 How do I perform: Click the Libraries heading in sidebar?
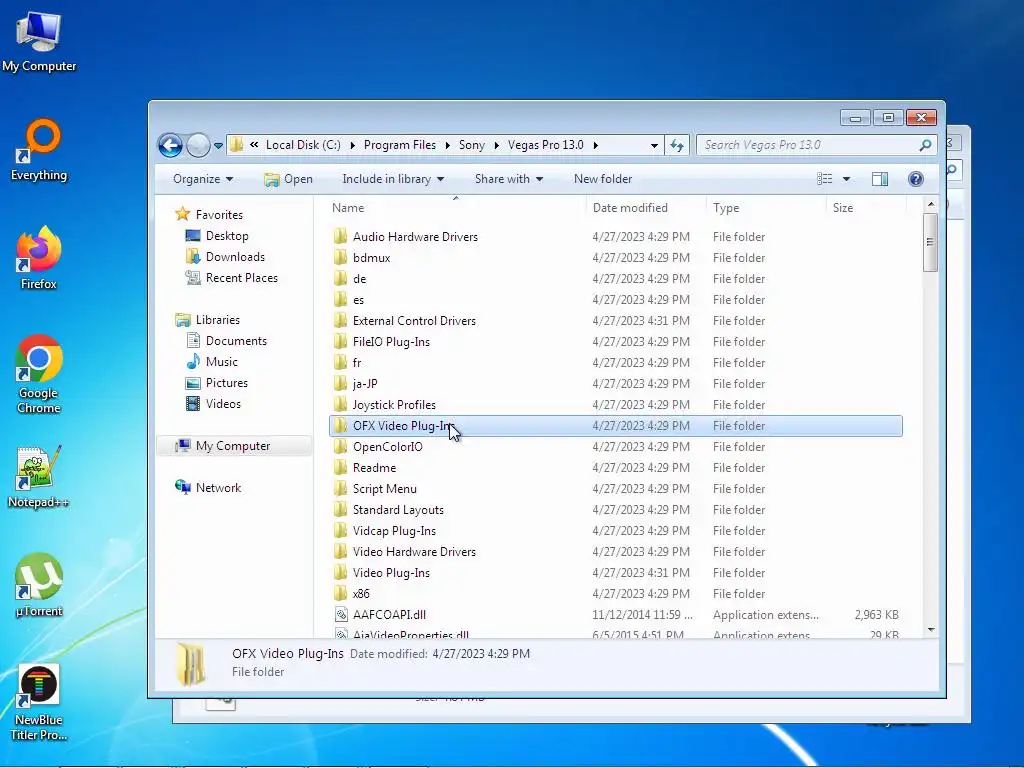coord(208,320)
